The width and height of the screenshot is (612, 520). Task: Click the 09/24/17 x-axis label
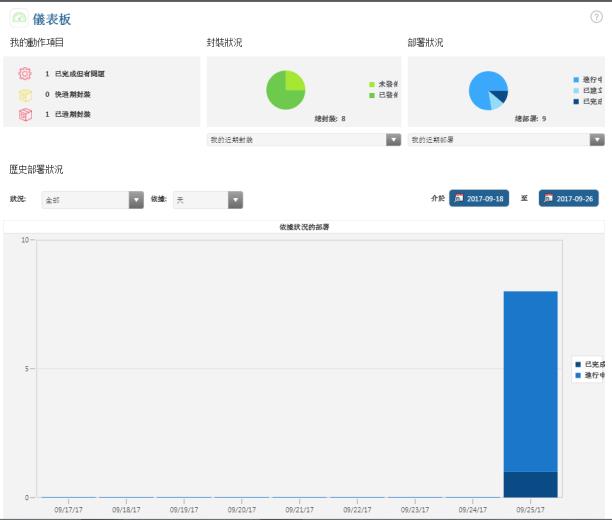473,510
